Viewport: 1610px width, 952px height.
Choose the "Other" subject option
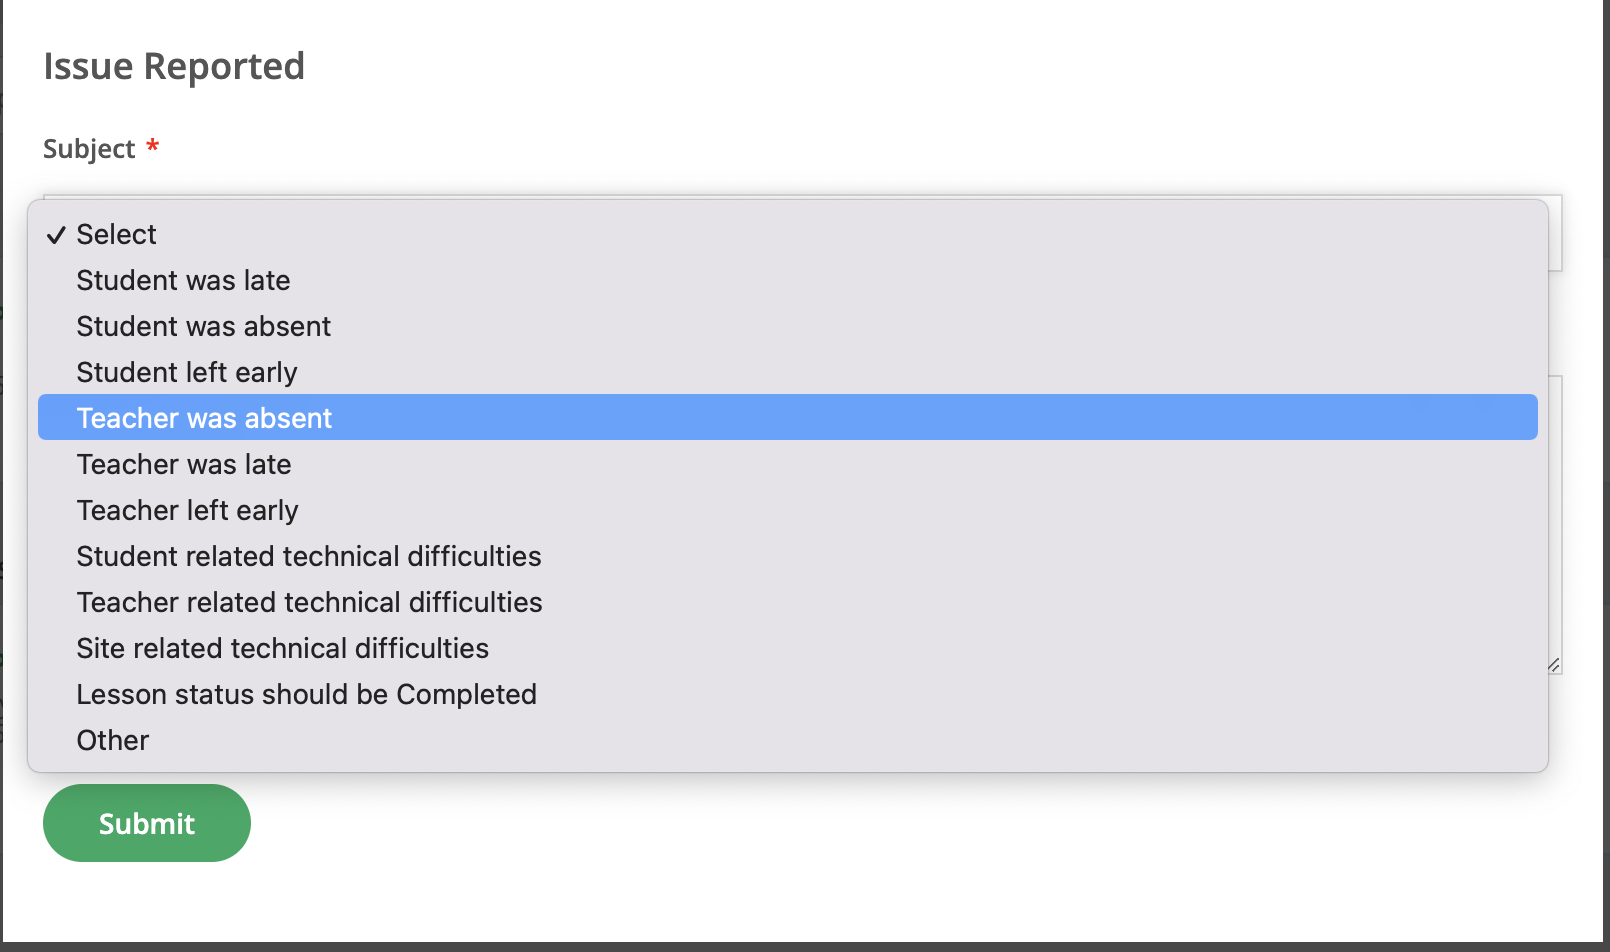coord(113,741)
